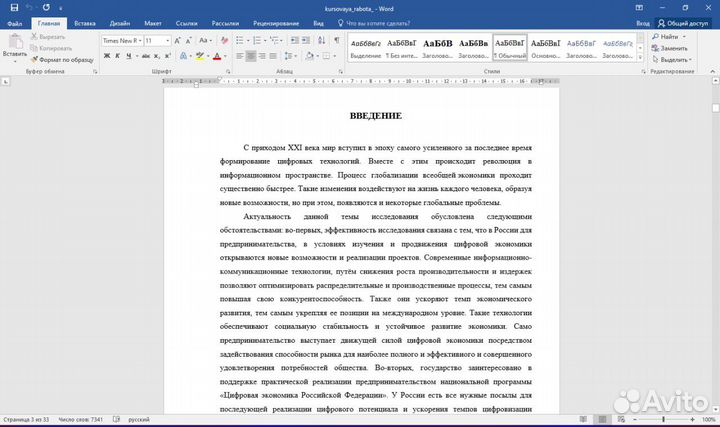Click Format Painter (Формат по образцу)
This screenshot has width=720, height=427.
pos(62,59)
